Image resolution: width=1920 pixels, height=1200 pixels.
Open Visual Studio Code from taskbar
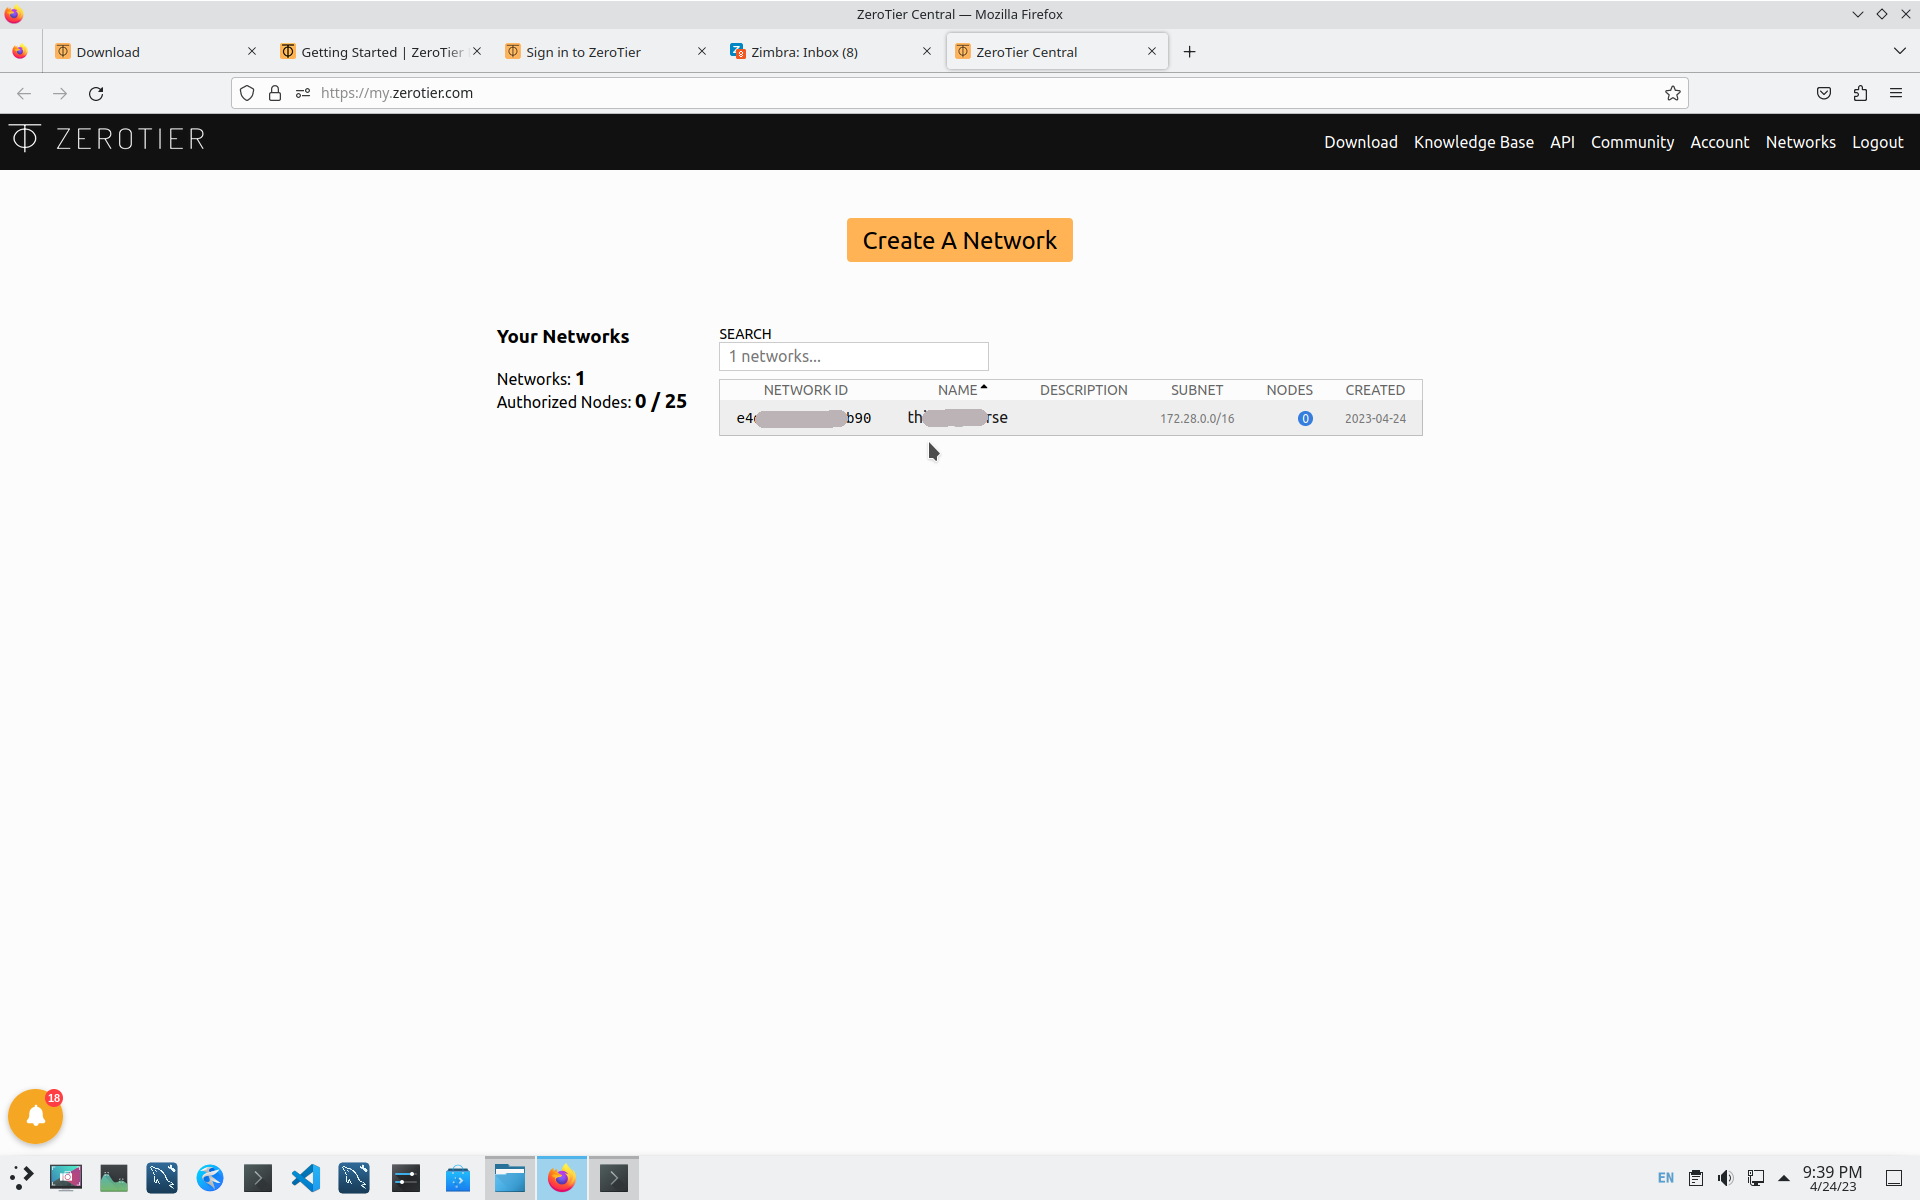tap(306, 1178)
